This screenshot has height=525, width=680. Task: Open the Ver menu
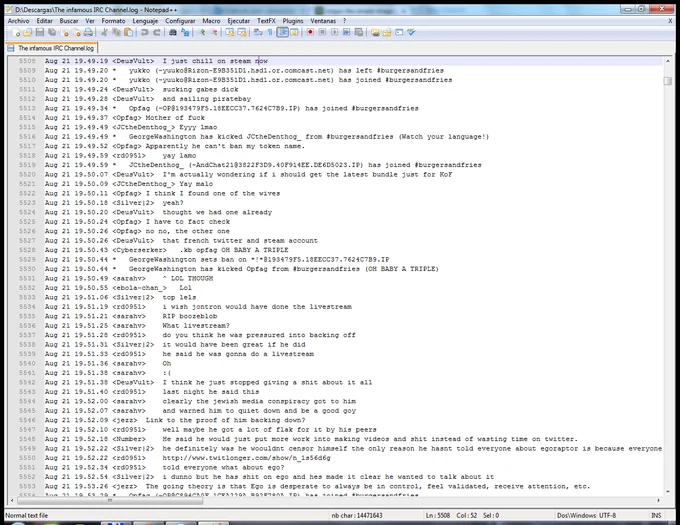90,21
